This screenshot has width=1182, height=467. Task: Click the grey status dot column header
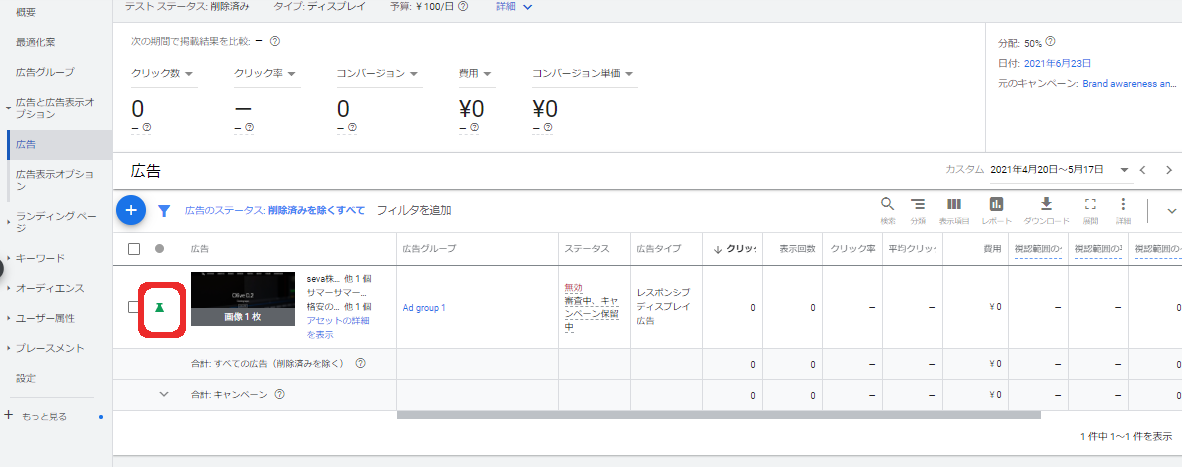pos(159,249)
